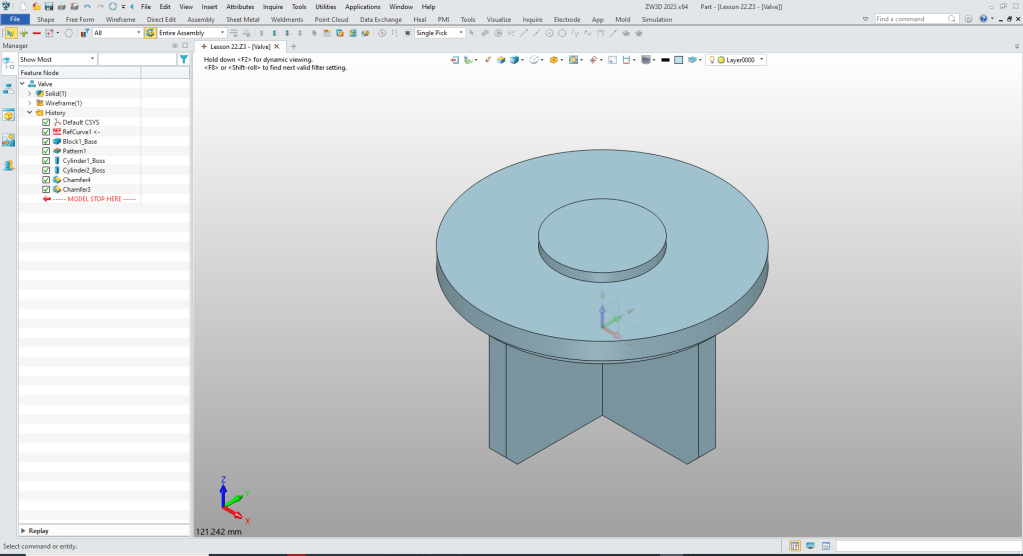Viewport: 1023px width, 556px height.
Task: Click the blue File button
Action: click(15, 19)
